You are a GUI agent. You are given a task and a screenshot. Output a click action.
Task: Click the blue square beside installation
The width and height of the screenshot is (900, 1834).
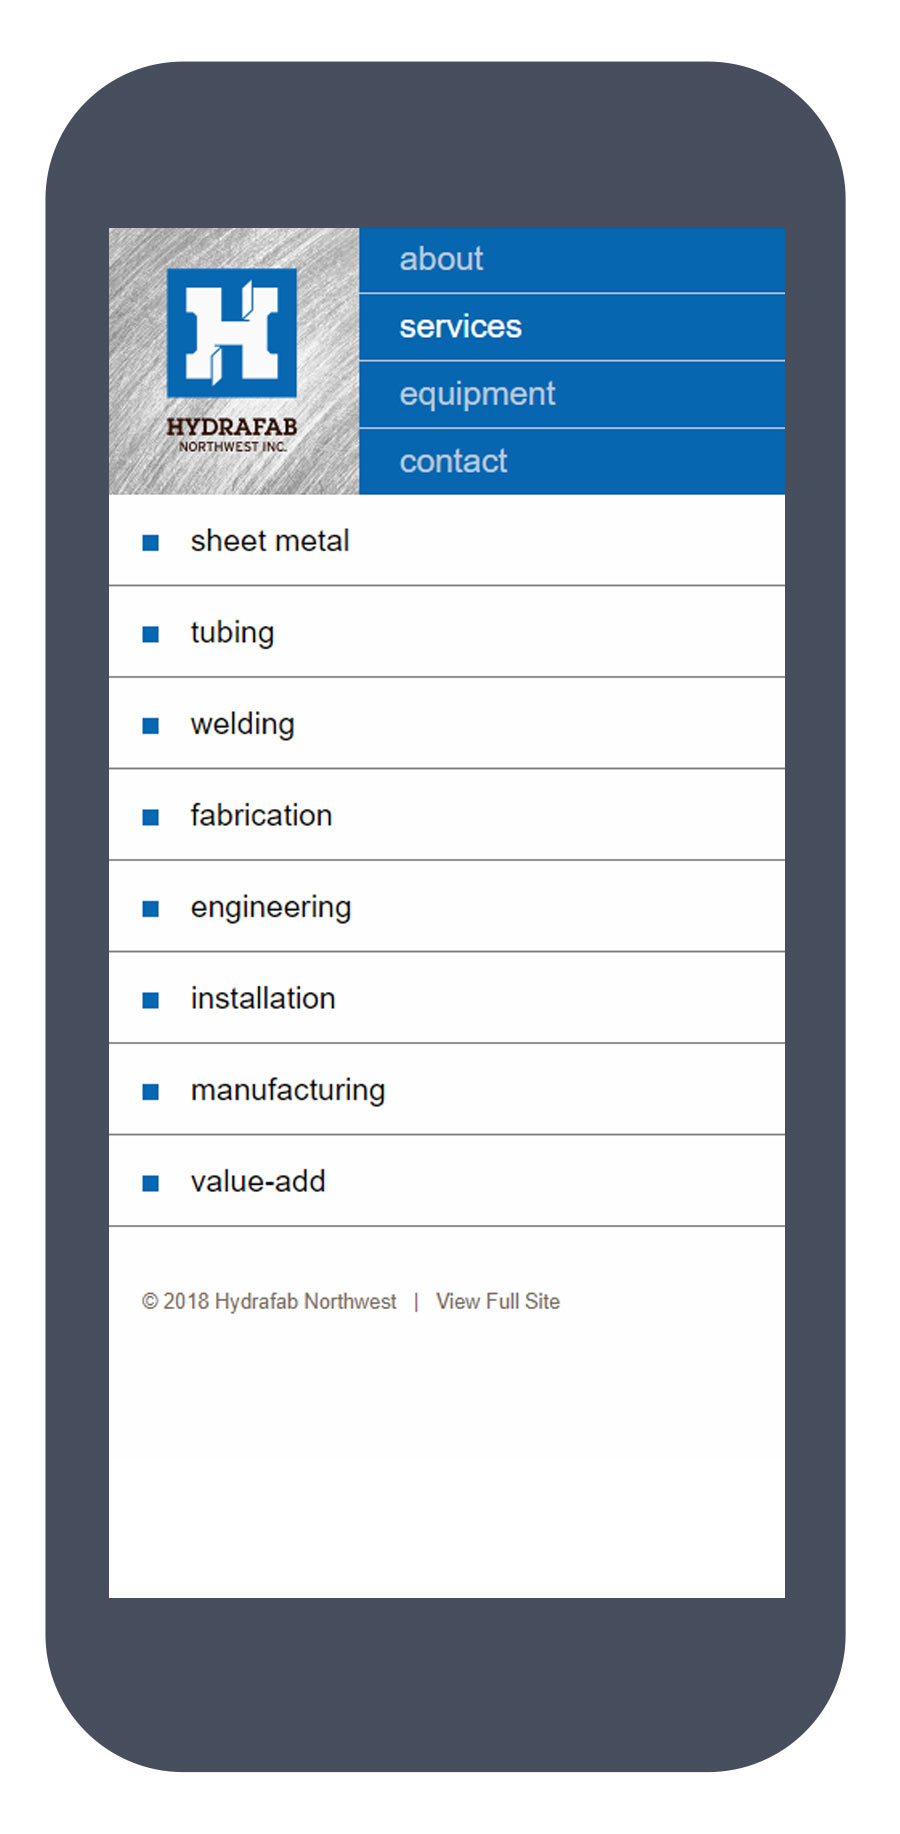(151, 1000)
